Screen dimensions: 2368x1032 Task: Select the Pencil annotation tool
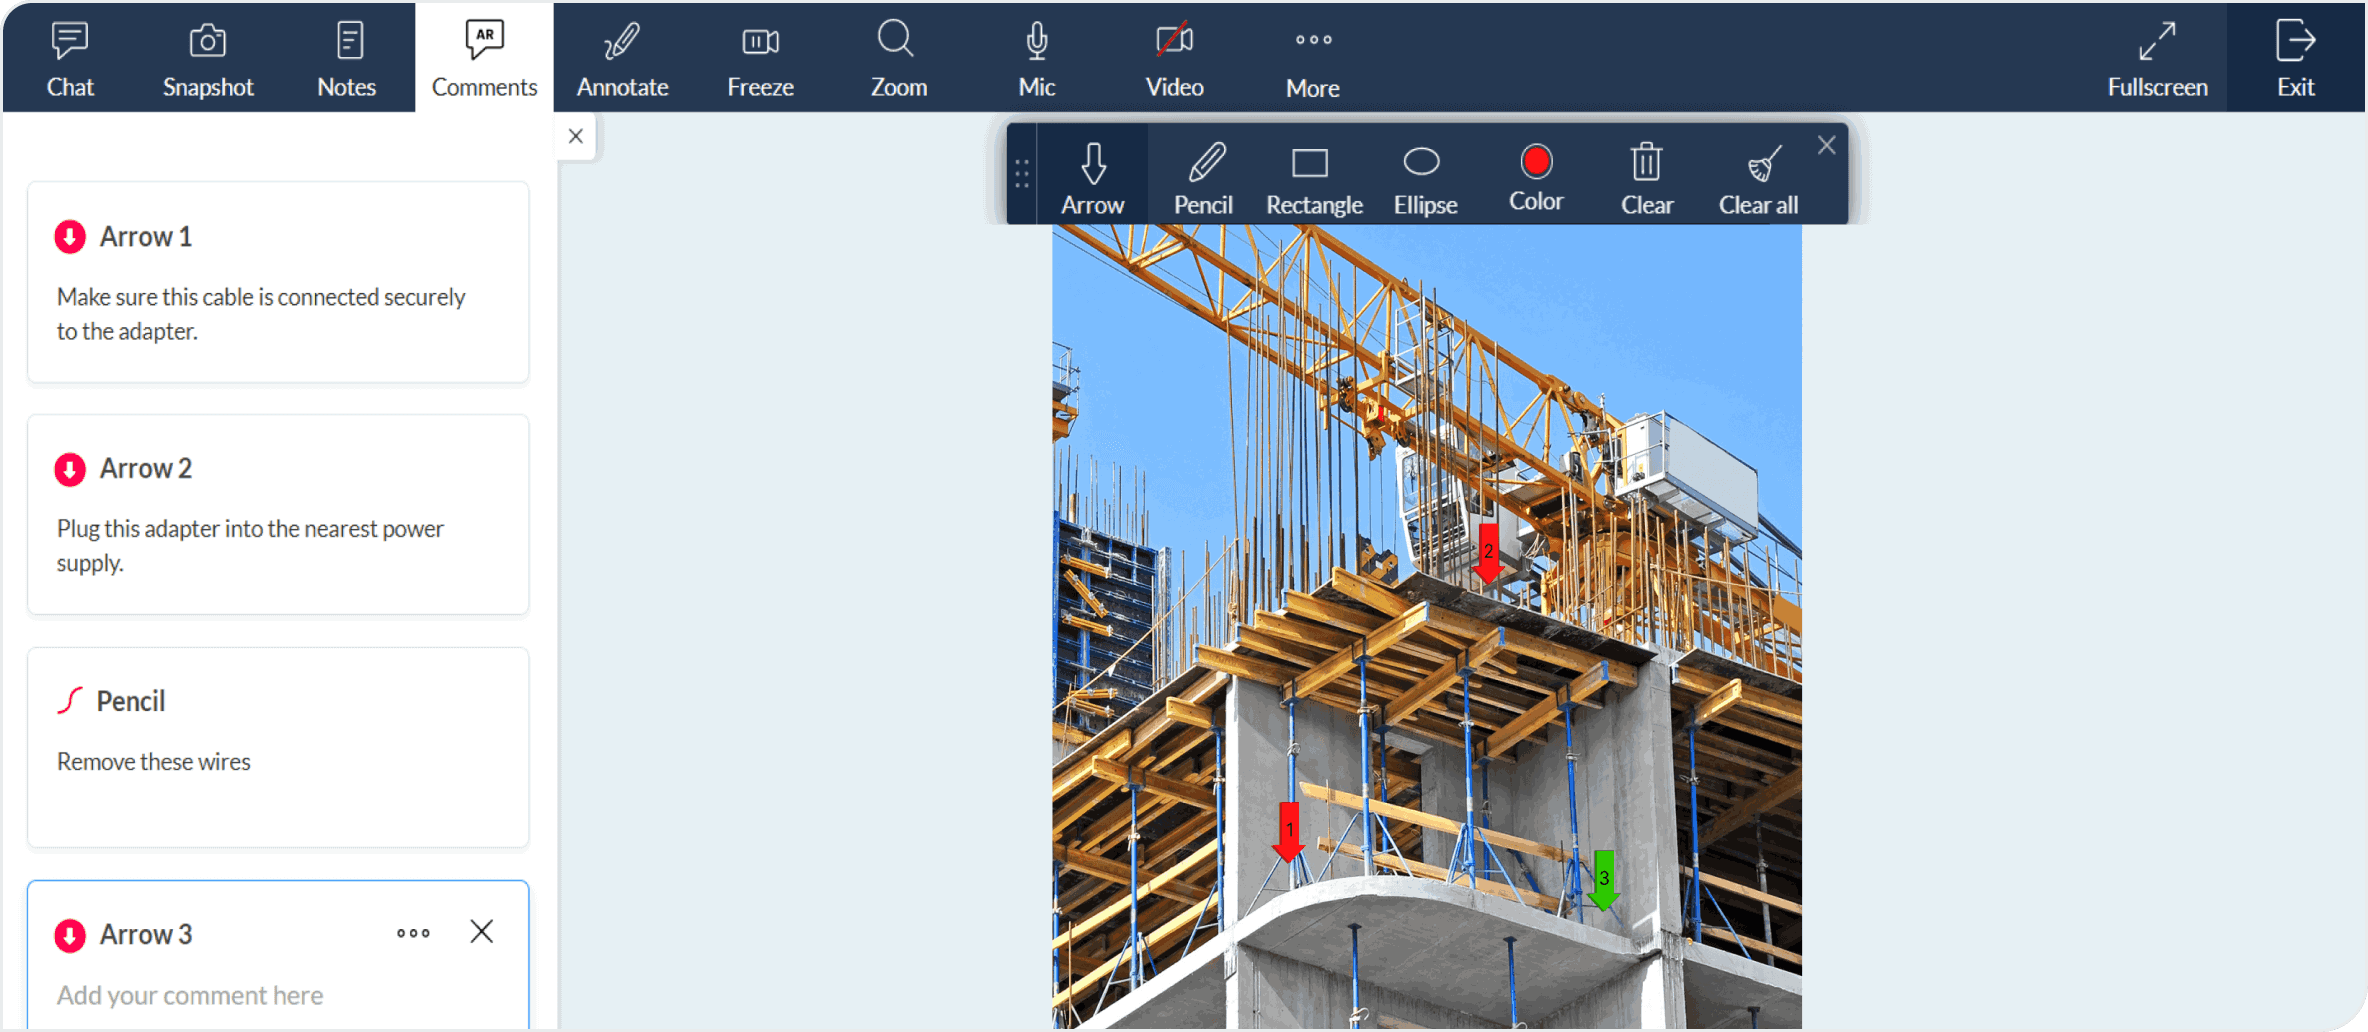pos(1204,177)
